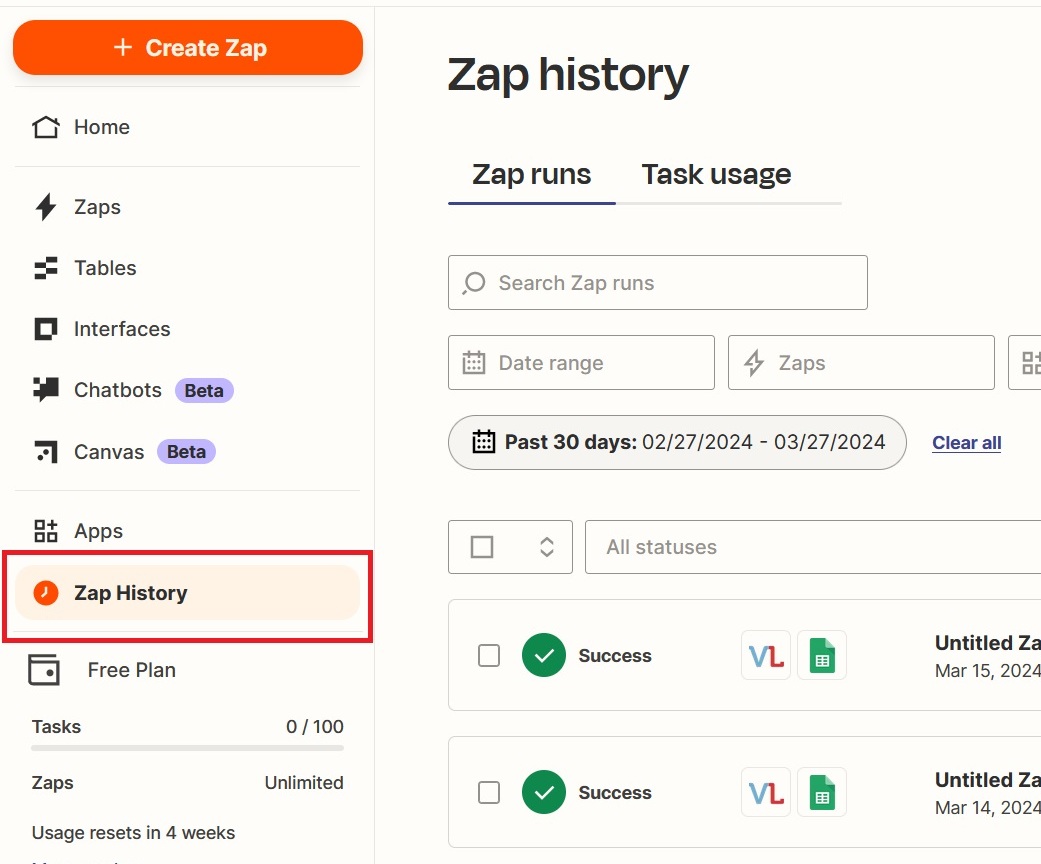The height and width of the screenshot is (864, 1041).
Task: Check the second Success run checkbox
Action: click(489, 793)
